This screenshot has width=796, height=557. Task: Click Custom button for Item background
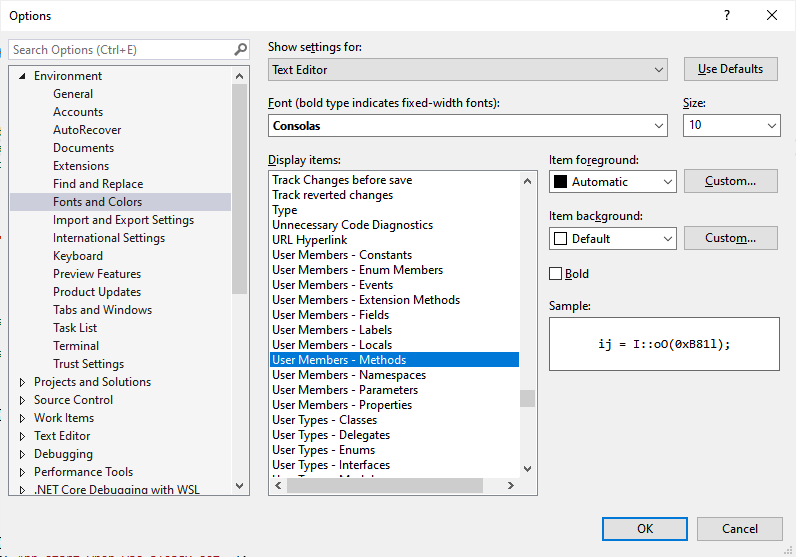(731, 238)
